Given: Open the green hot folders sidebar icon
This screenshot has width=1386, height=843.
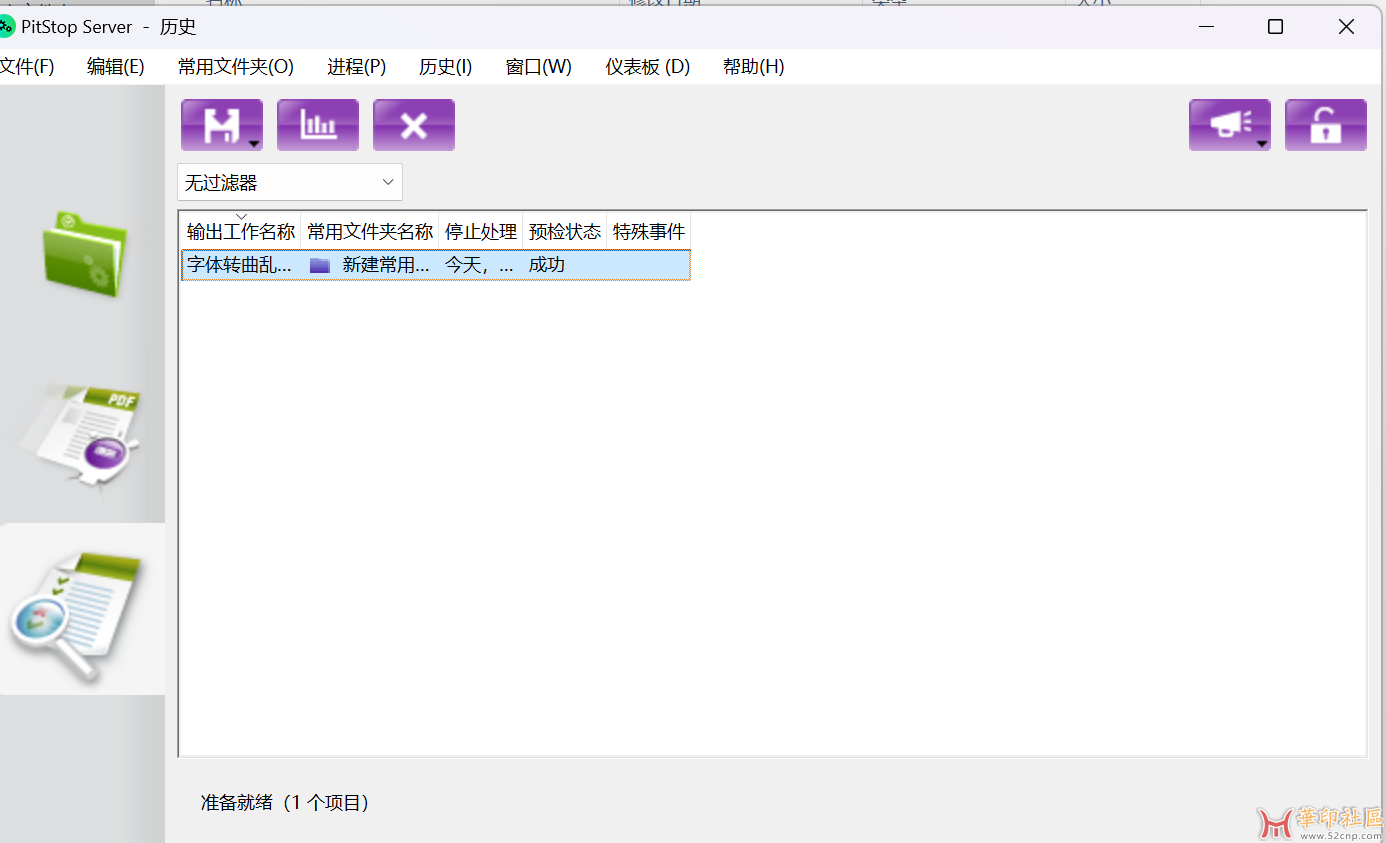Looking at the screenshot, I should [84, 254].
